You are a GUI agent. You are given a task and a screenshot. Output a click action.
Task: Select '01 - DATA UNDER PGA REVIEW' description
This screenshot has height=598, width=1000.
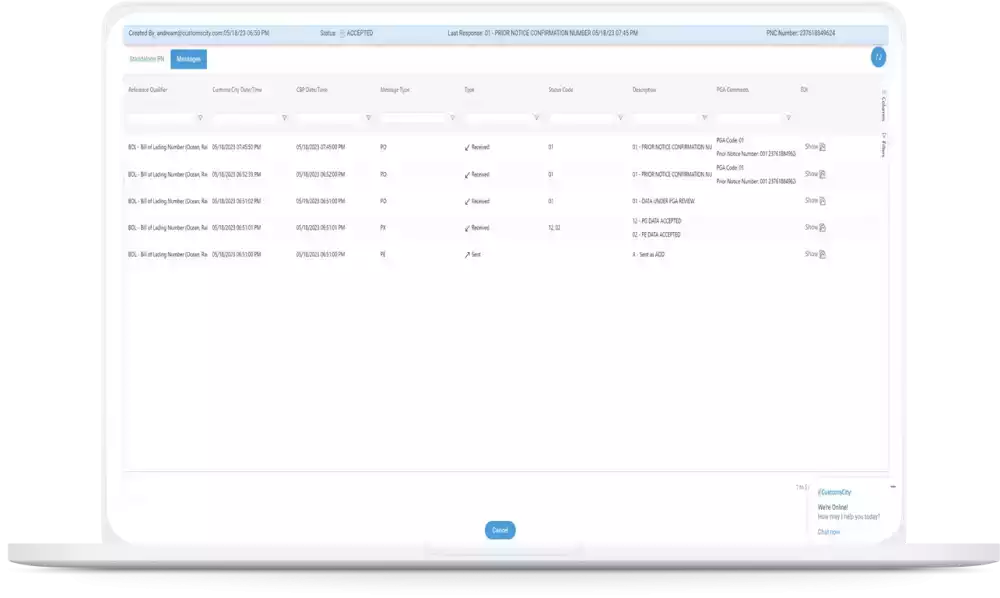pos(663,201)
